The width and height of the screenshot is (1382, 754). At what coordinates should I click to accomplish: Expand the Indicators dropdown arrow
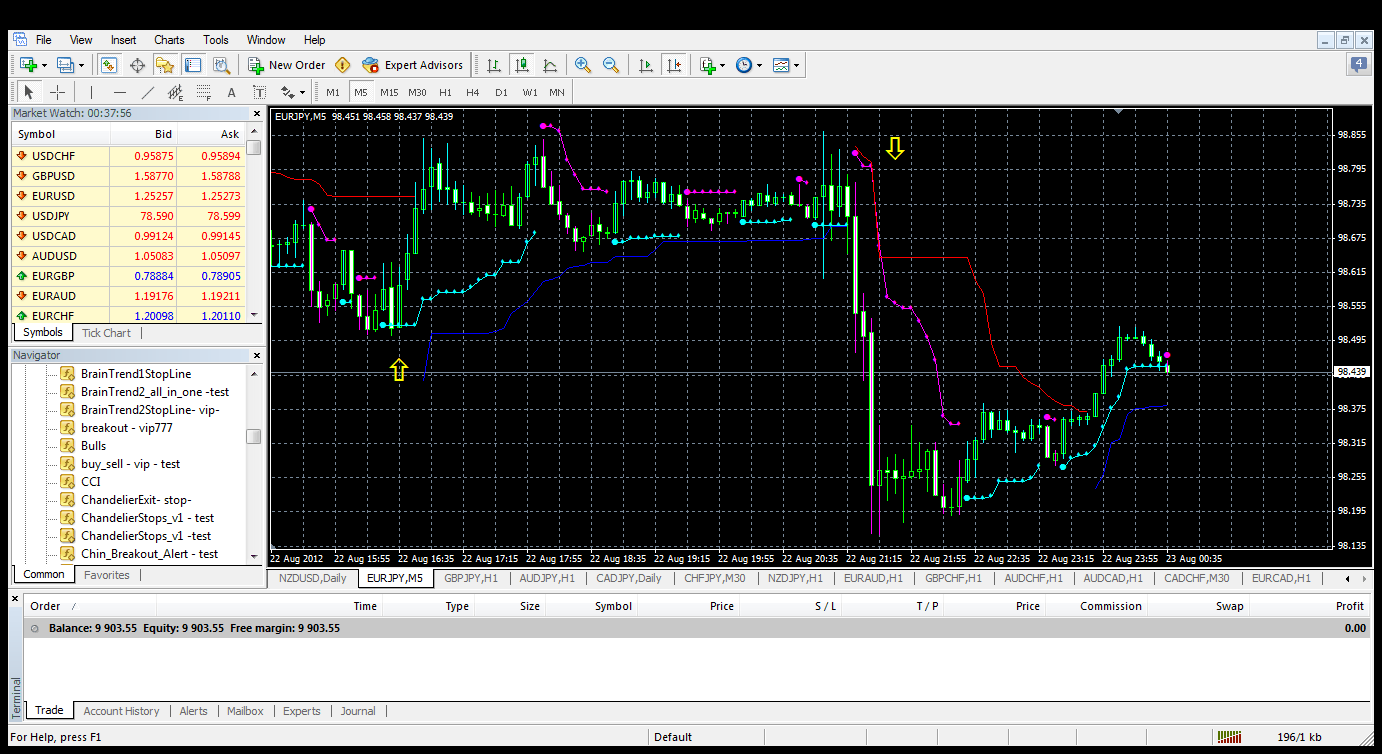click(x=723, y=65)
